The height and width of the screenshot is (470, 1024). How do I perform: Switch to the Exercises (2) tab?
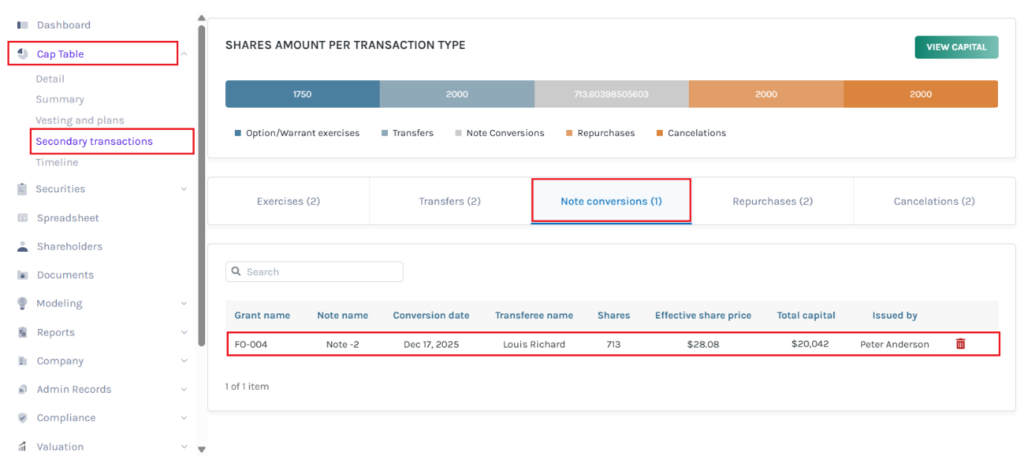point(288,201)
